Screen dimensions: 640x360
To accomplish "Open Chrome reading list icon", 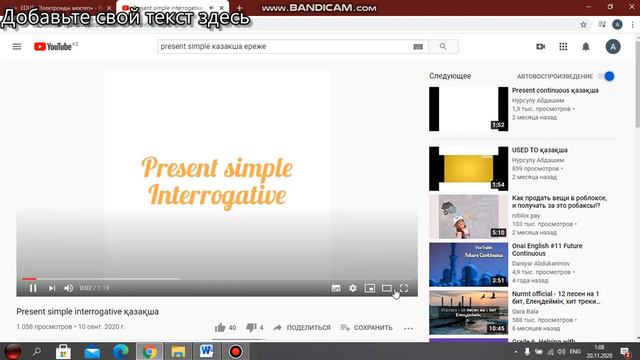I will coord(602,24).
